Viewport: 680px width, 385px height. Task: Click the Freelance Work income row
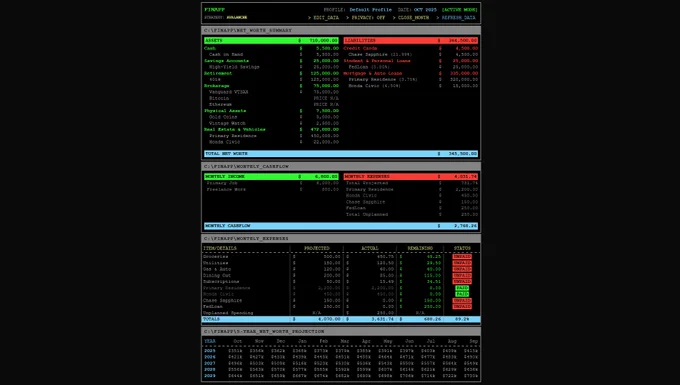point(271,189)
